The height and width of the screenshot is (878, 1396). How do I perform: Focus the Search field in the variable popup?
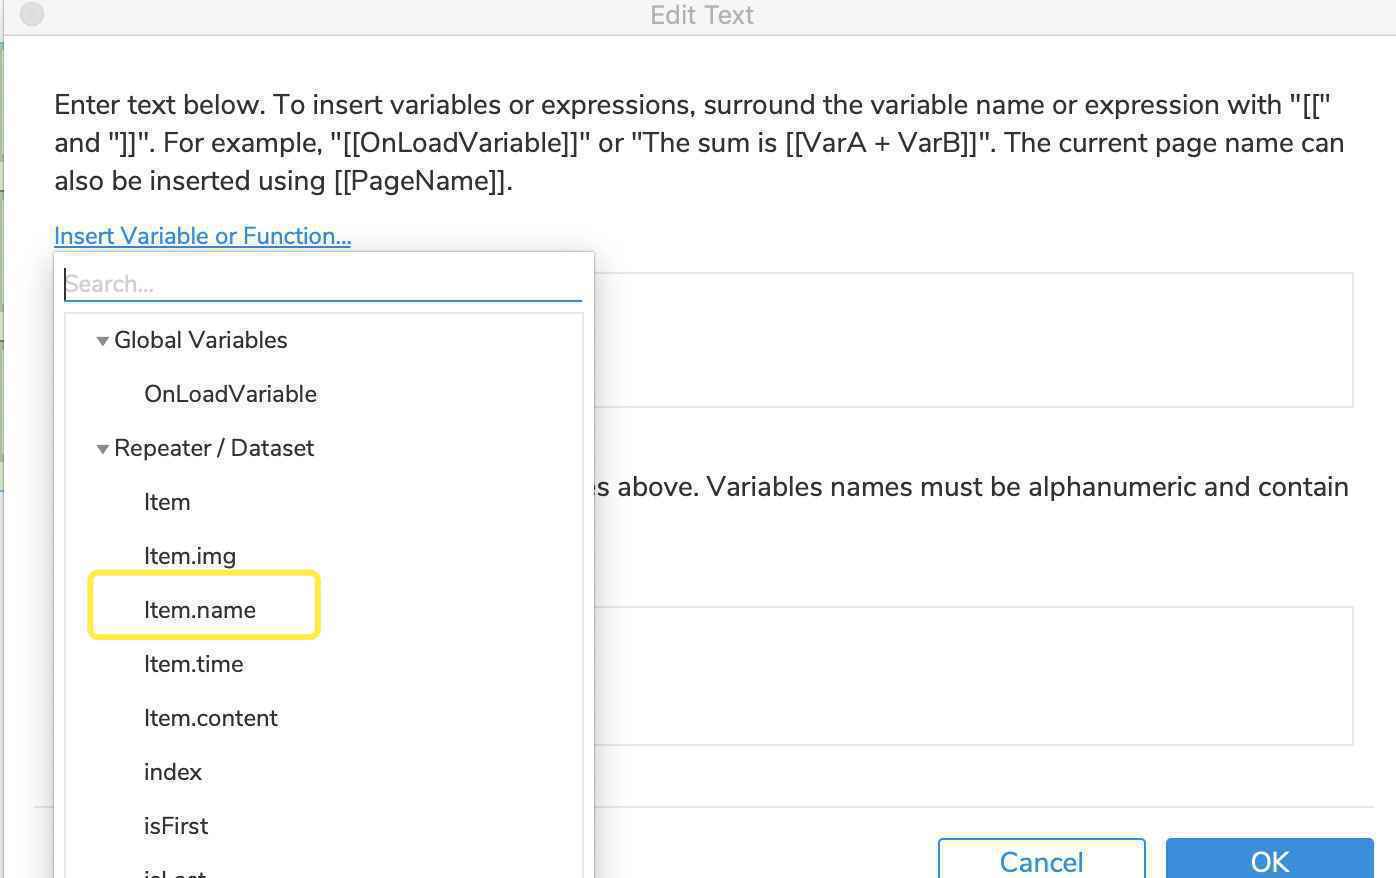tap(323, 284)
